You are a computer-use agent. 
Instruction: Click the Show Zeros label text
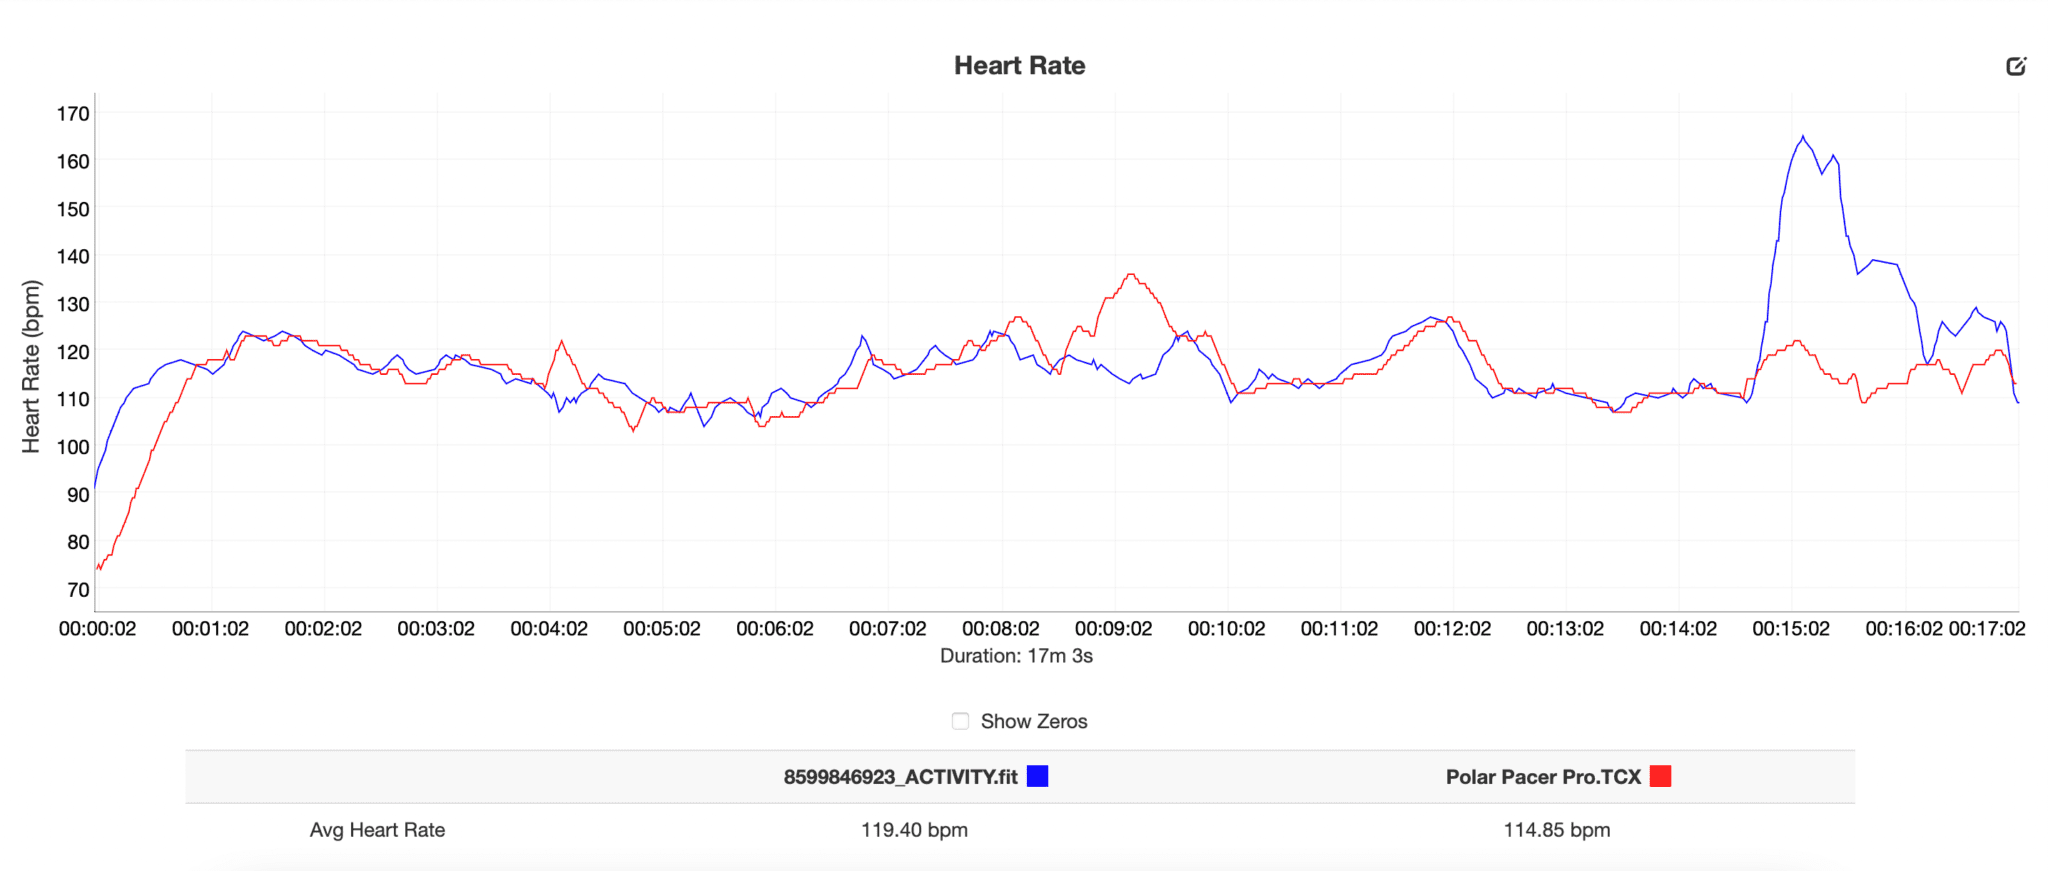(1034, 721)
